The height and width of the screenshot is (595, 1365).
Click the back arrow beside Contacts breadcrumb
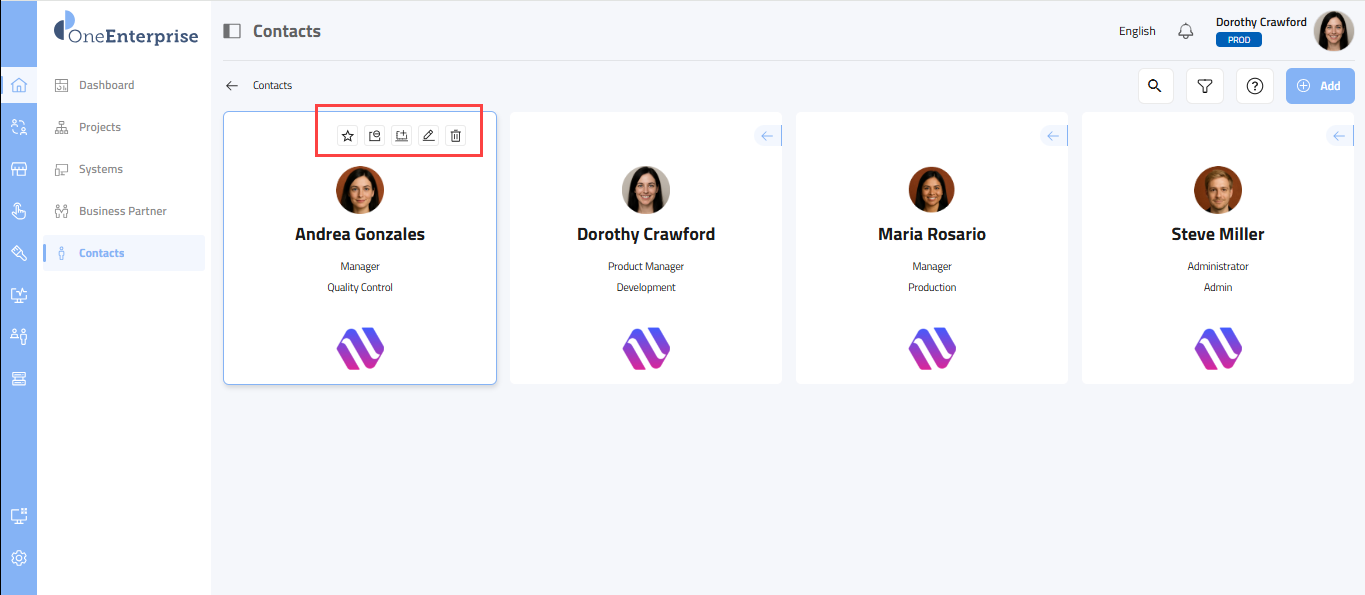pos(232,86)
